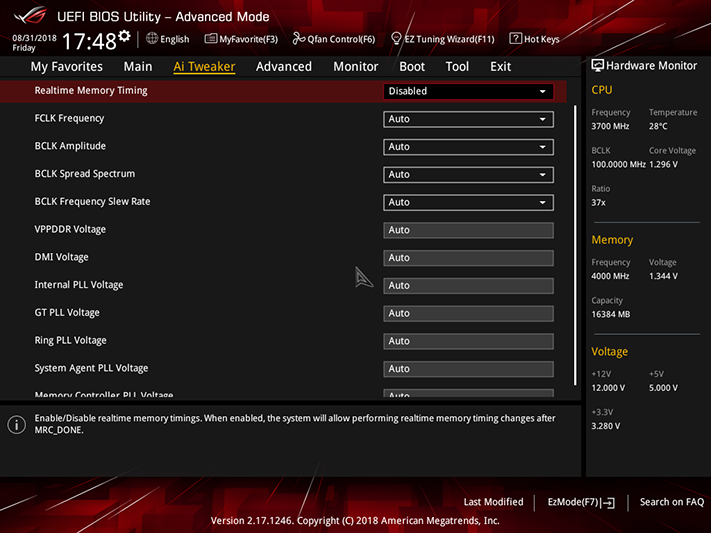Click the memory Capacity 16384 MB value
Image resolution: width=711 pixels, height=533 pixels.
pos(611,314)
